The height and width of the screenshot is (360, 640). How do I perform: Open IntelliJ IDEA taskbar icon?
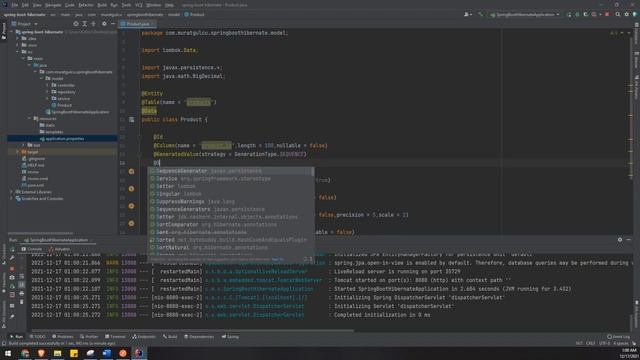pyautogui.click(x=139, y=353)
